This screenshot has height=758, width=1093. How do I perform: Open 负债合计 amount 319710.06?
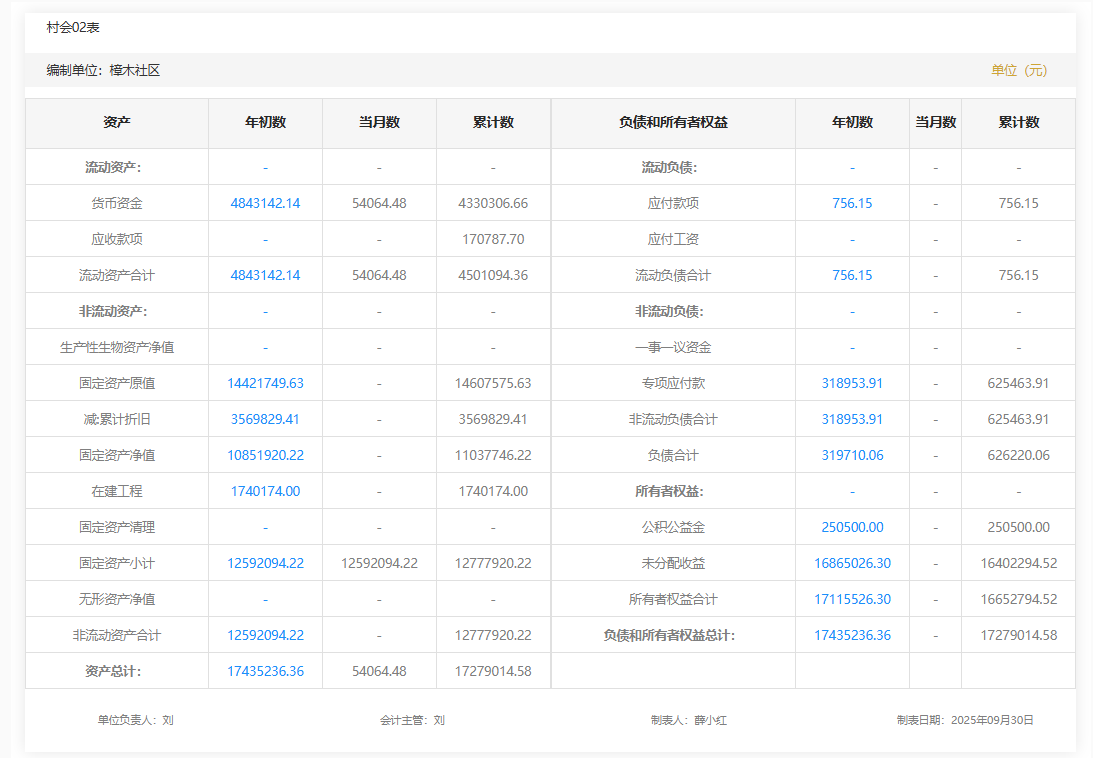click(x=852, y=455)
